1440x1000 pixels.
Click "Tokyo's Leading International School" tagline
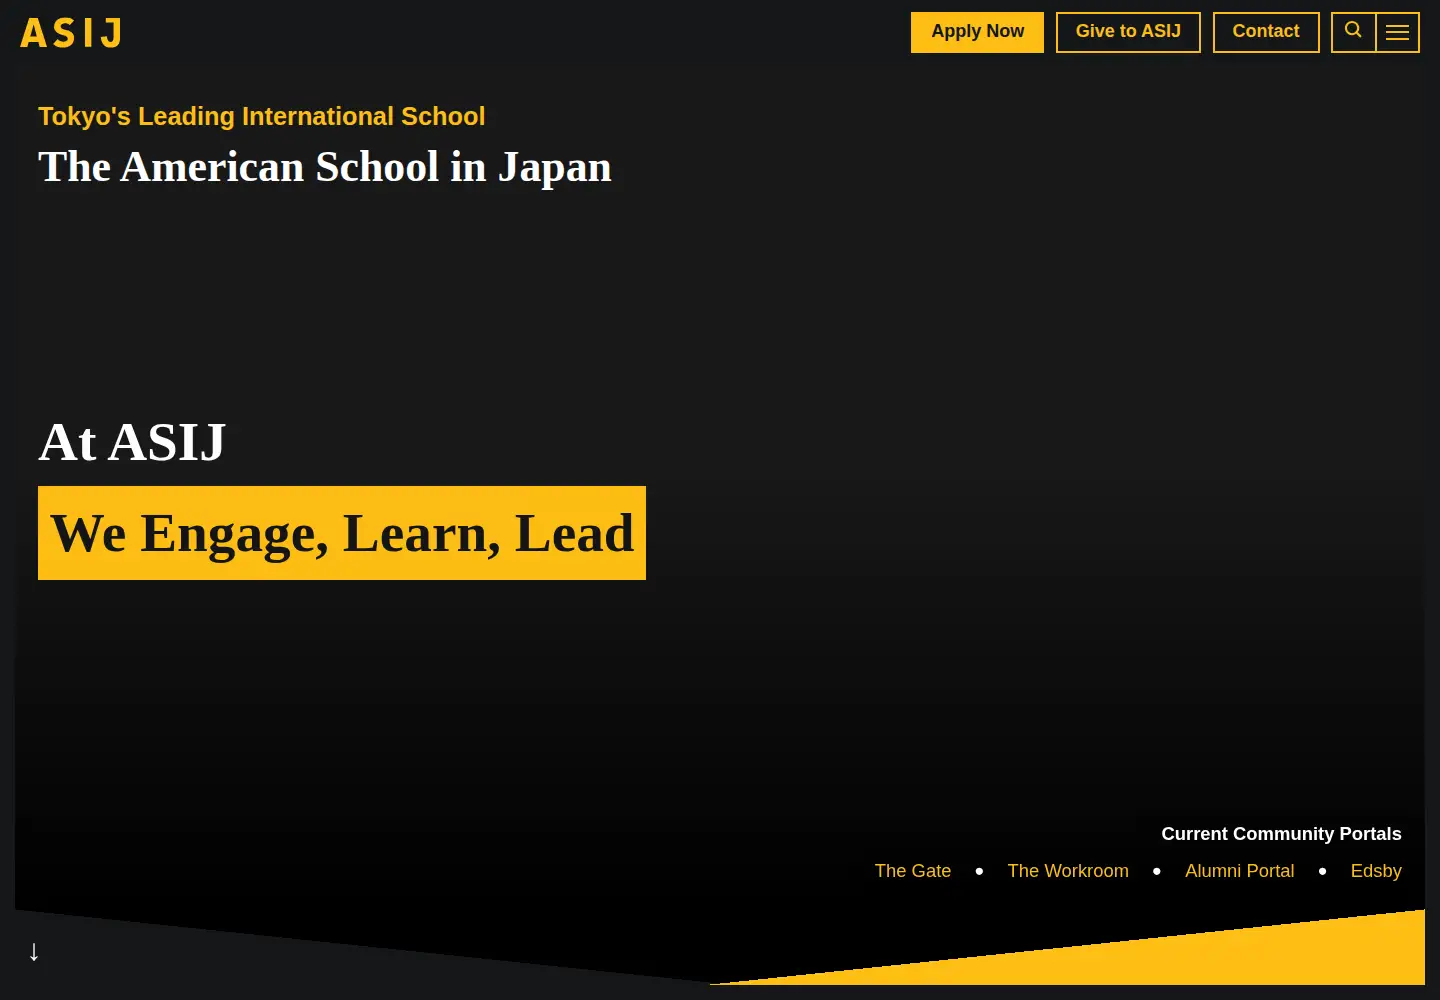click(262, 116)
